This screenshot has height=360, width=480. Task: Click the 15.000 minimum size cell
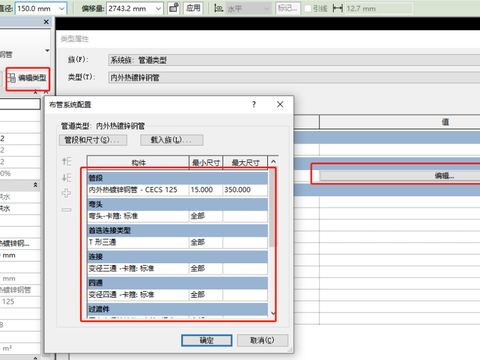tap(206, 190)
